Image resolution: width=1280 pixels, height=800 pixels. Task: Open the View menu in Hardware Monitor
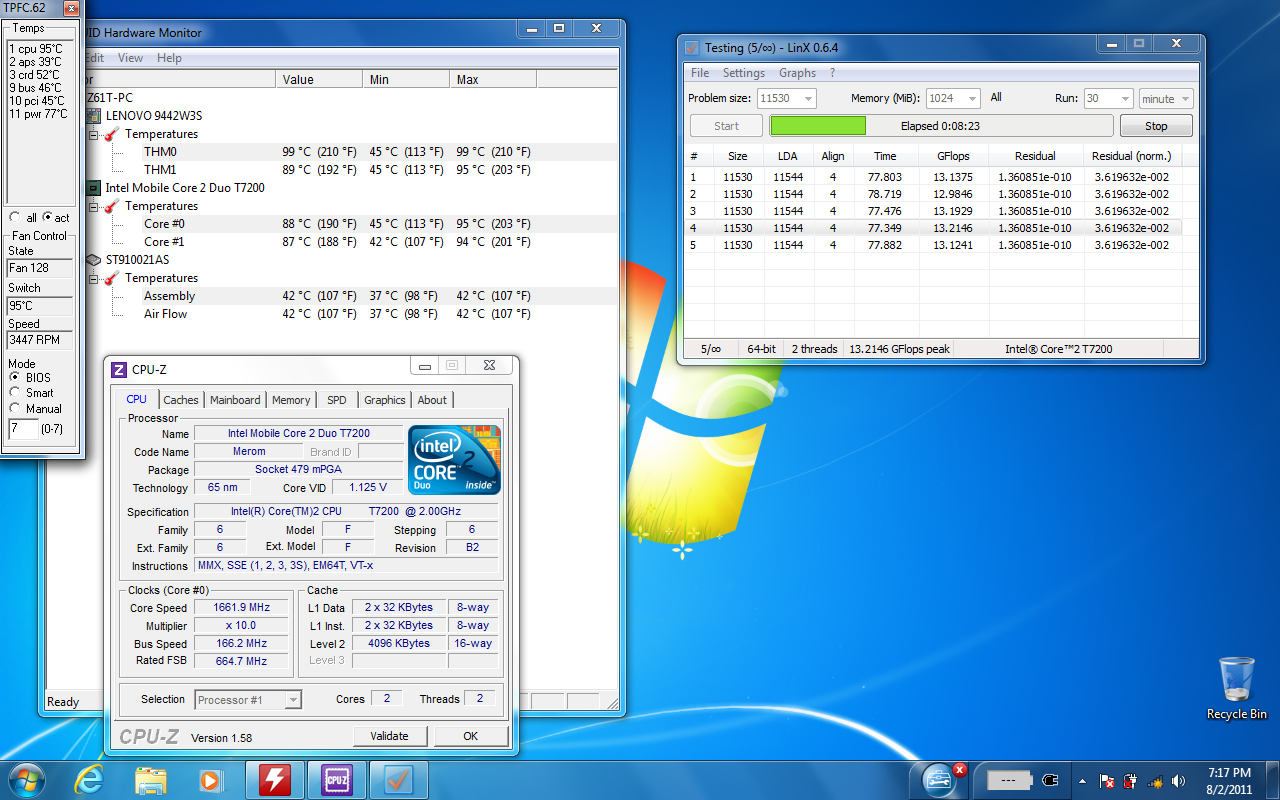(x=130, y=58)
